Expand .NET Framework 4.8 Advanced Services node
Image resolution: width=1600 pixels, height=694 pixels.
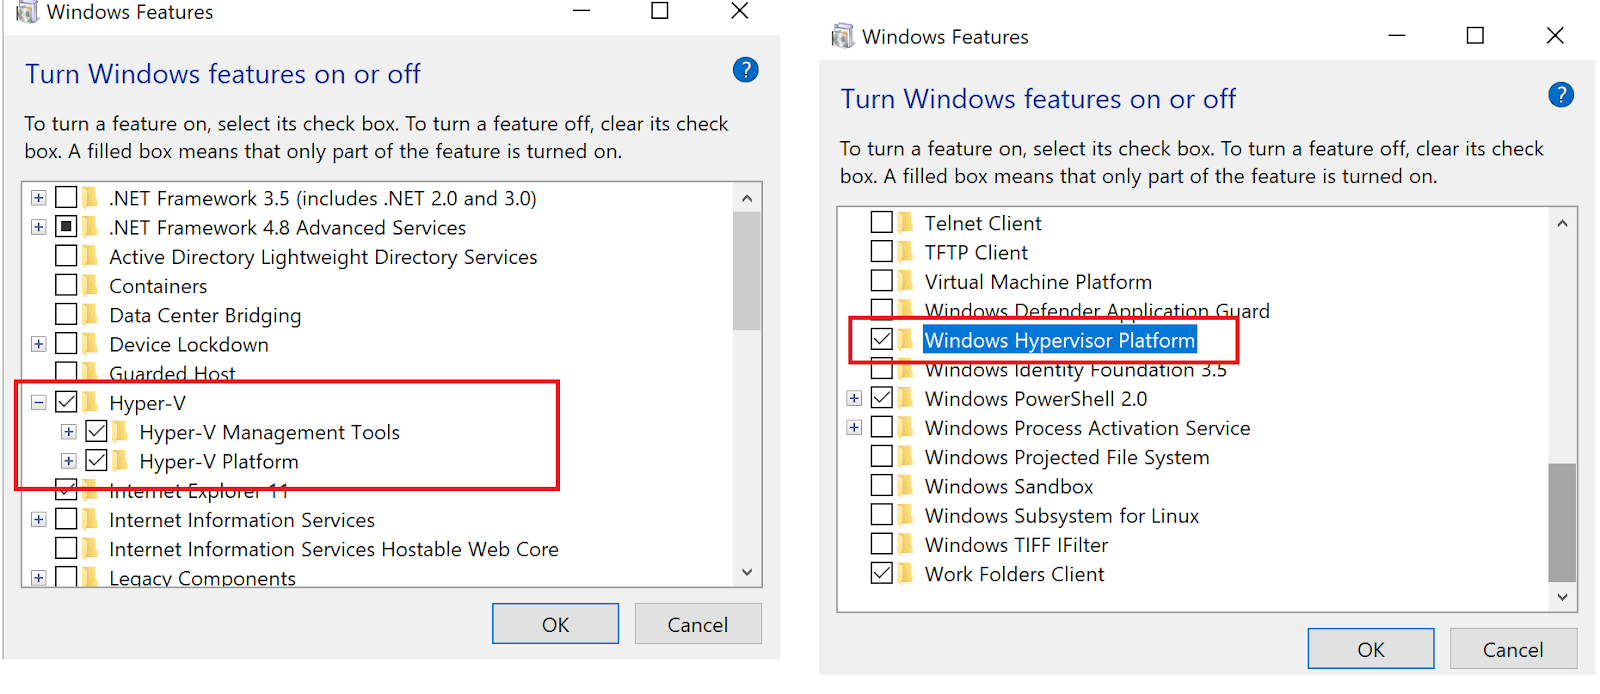38,227
